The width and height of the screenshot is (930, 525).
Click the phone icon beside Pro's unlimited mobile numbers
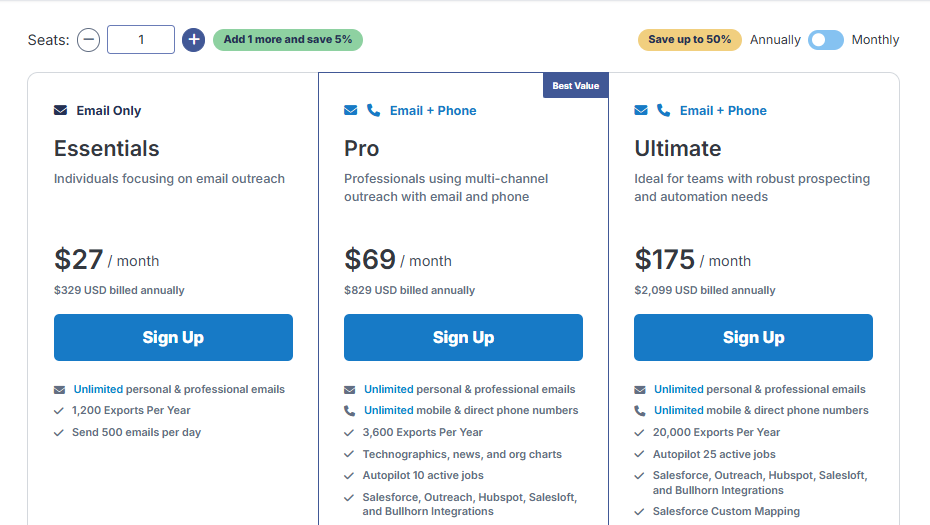(349, 410)
